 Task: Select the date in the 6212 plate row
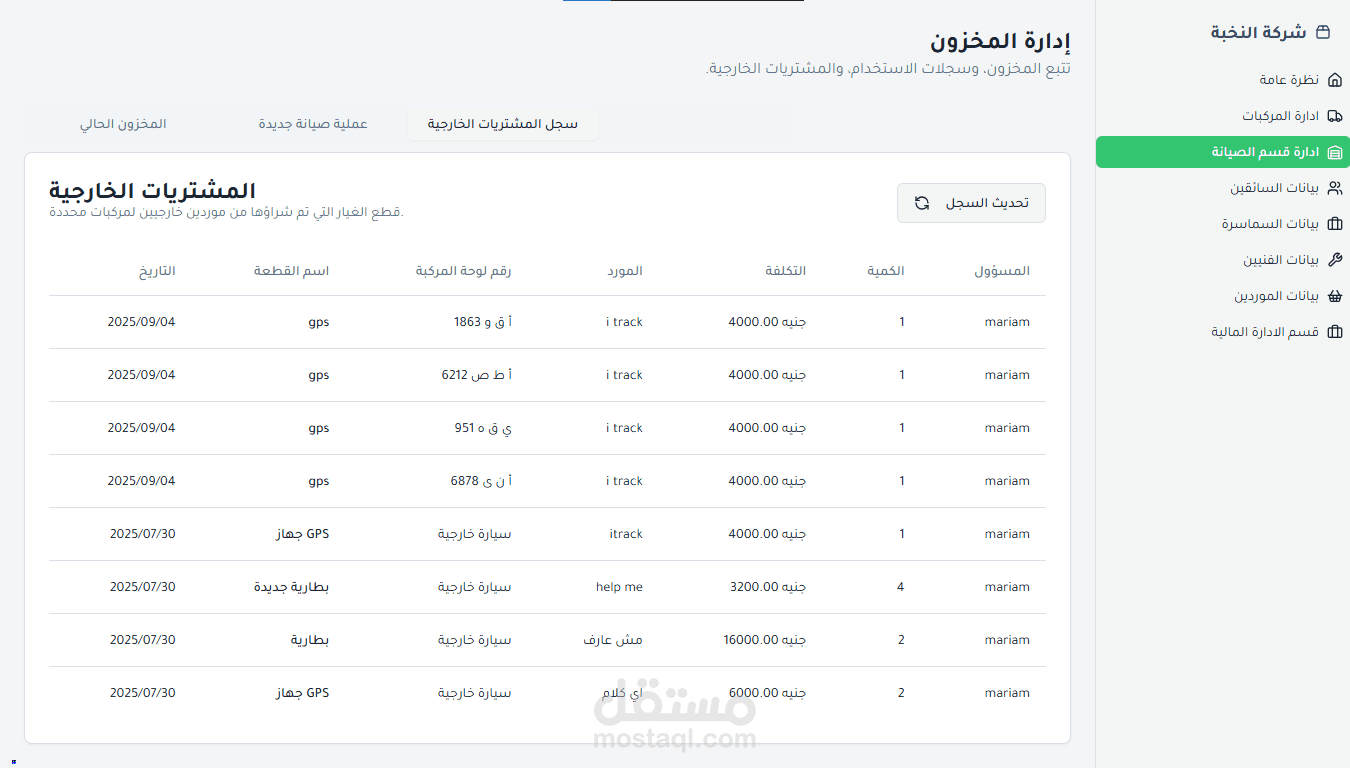click(142, 375)
